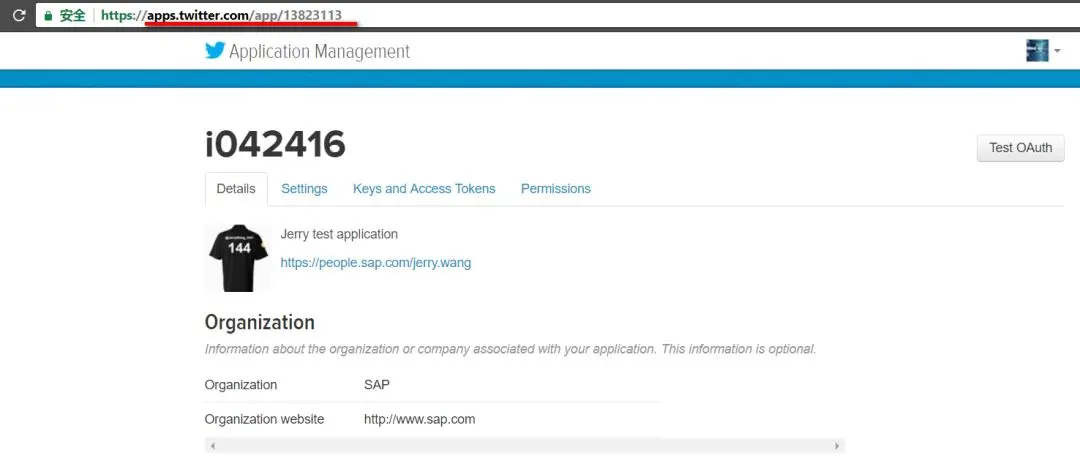The width and height of the screenshot is (1080, 469).
Task: Click the Jerry test application description
Action: click(339, 234)
